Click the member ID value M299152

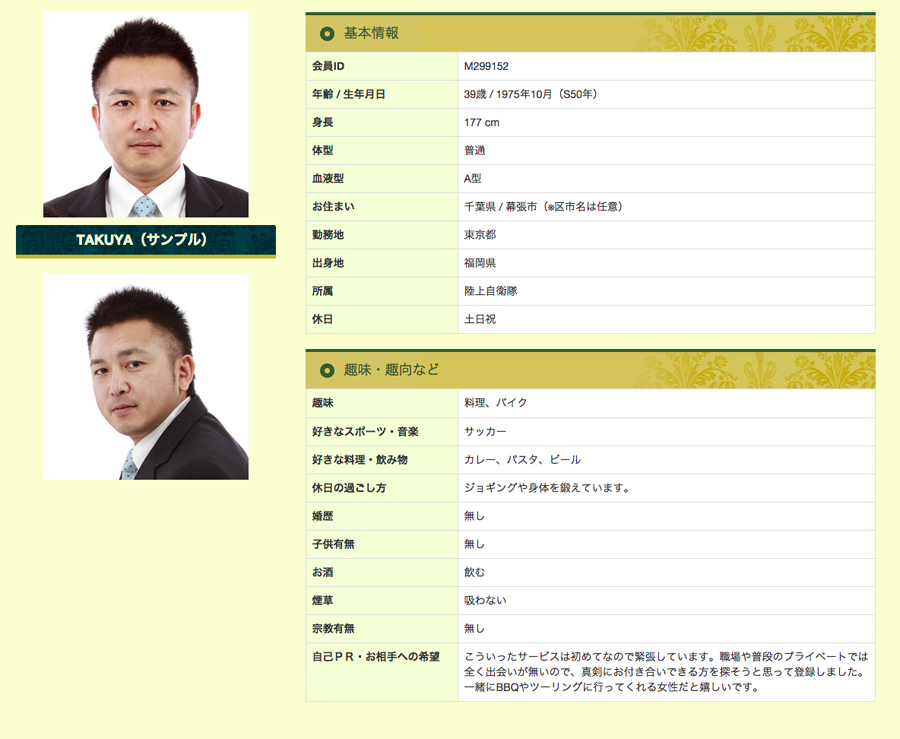[x=487, y=67]
